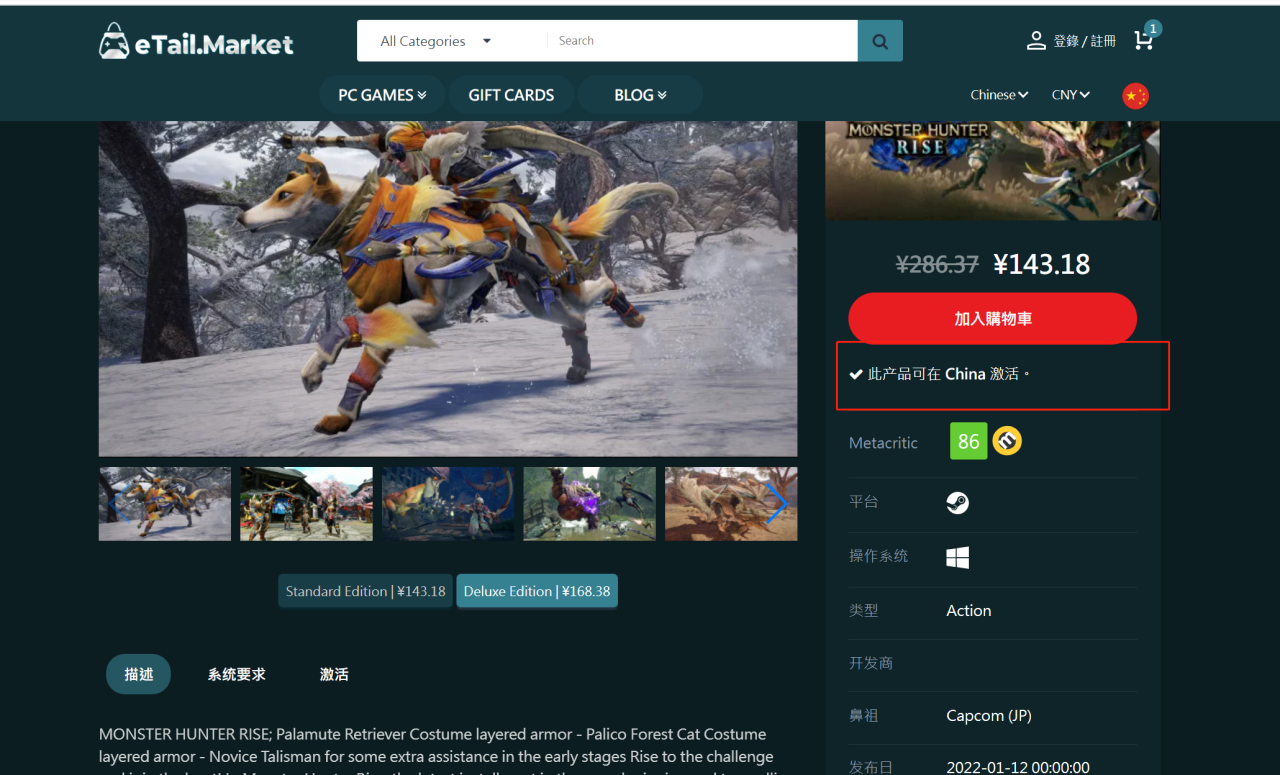
Task: Switch to the 激活 tab
Action: 334,674
